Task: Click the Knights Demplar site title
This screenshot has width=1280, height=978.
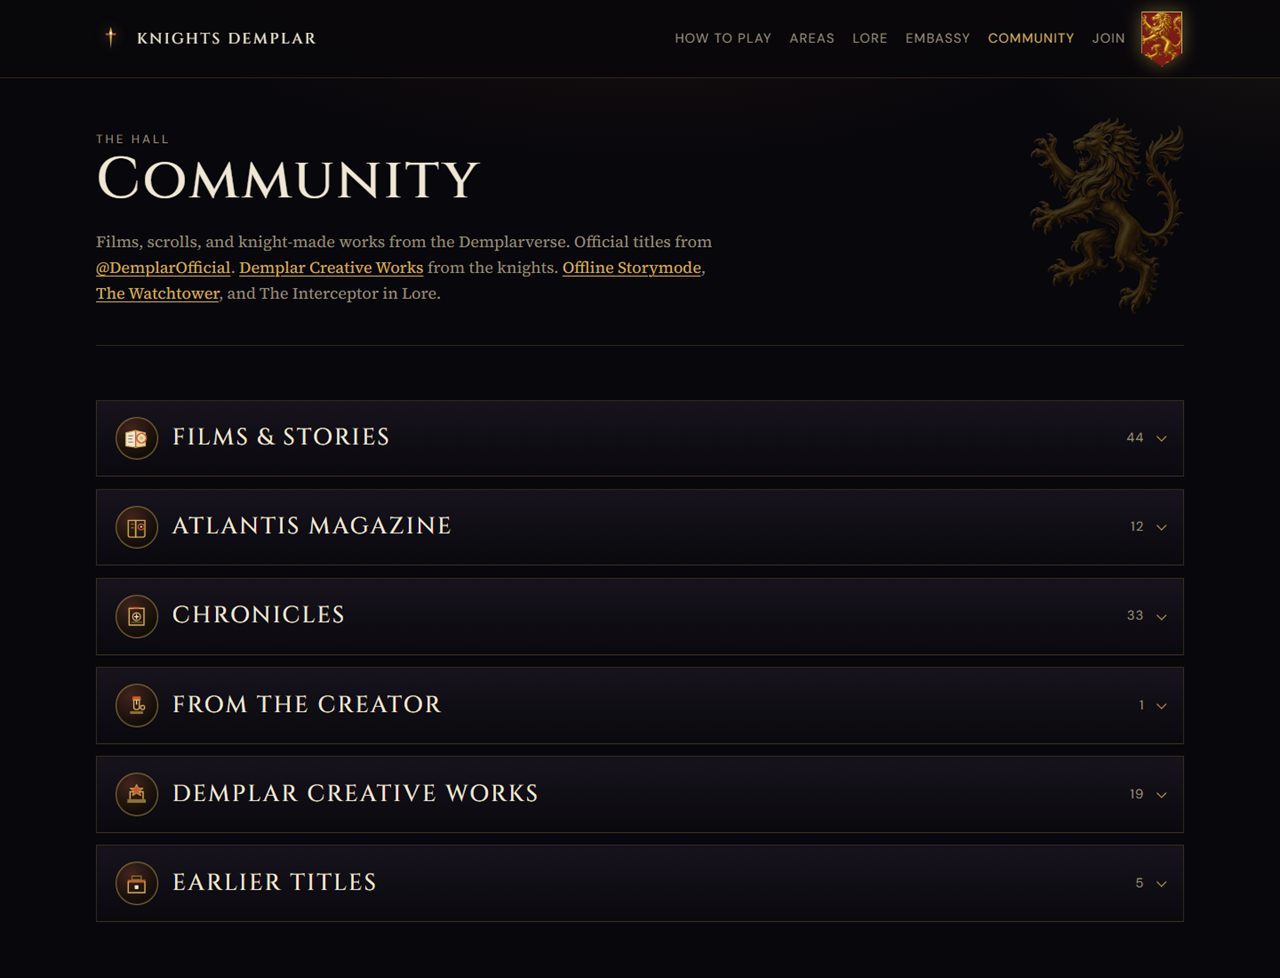Action: click(226, 38)
